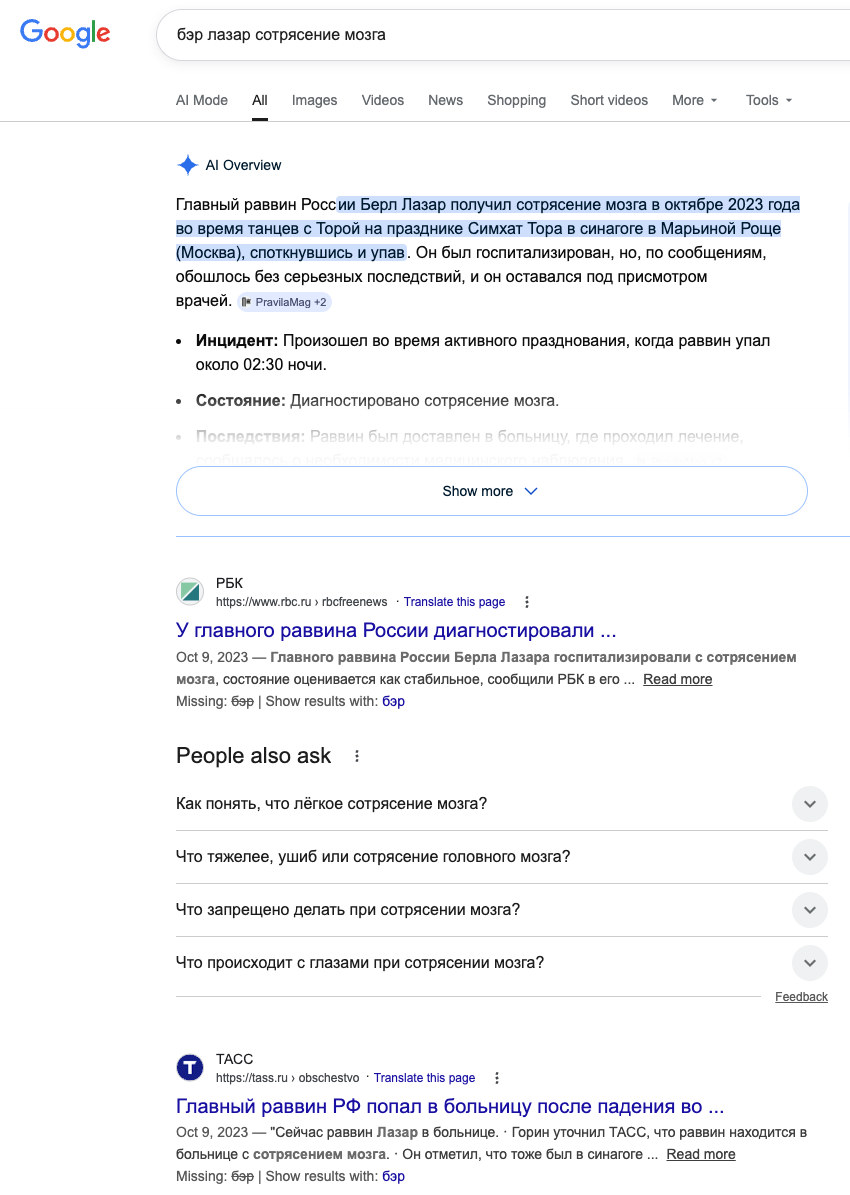The width and height of the screenshot is (850, 1195).
Task: Click the AI Overview sparkle icon
Action: [x=188, y=165]
